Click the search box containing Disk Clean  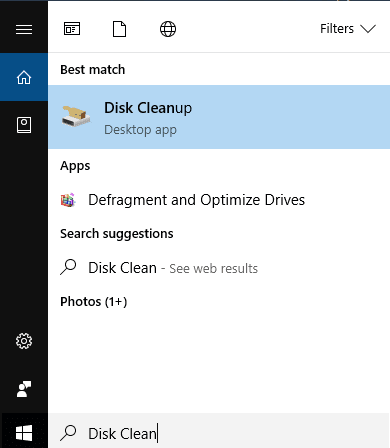point(219,433)
